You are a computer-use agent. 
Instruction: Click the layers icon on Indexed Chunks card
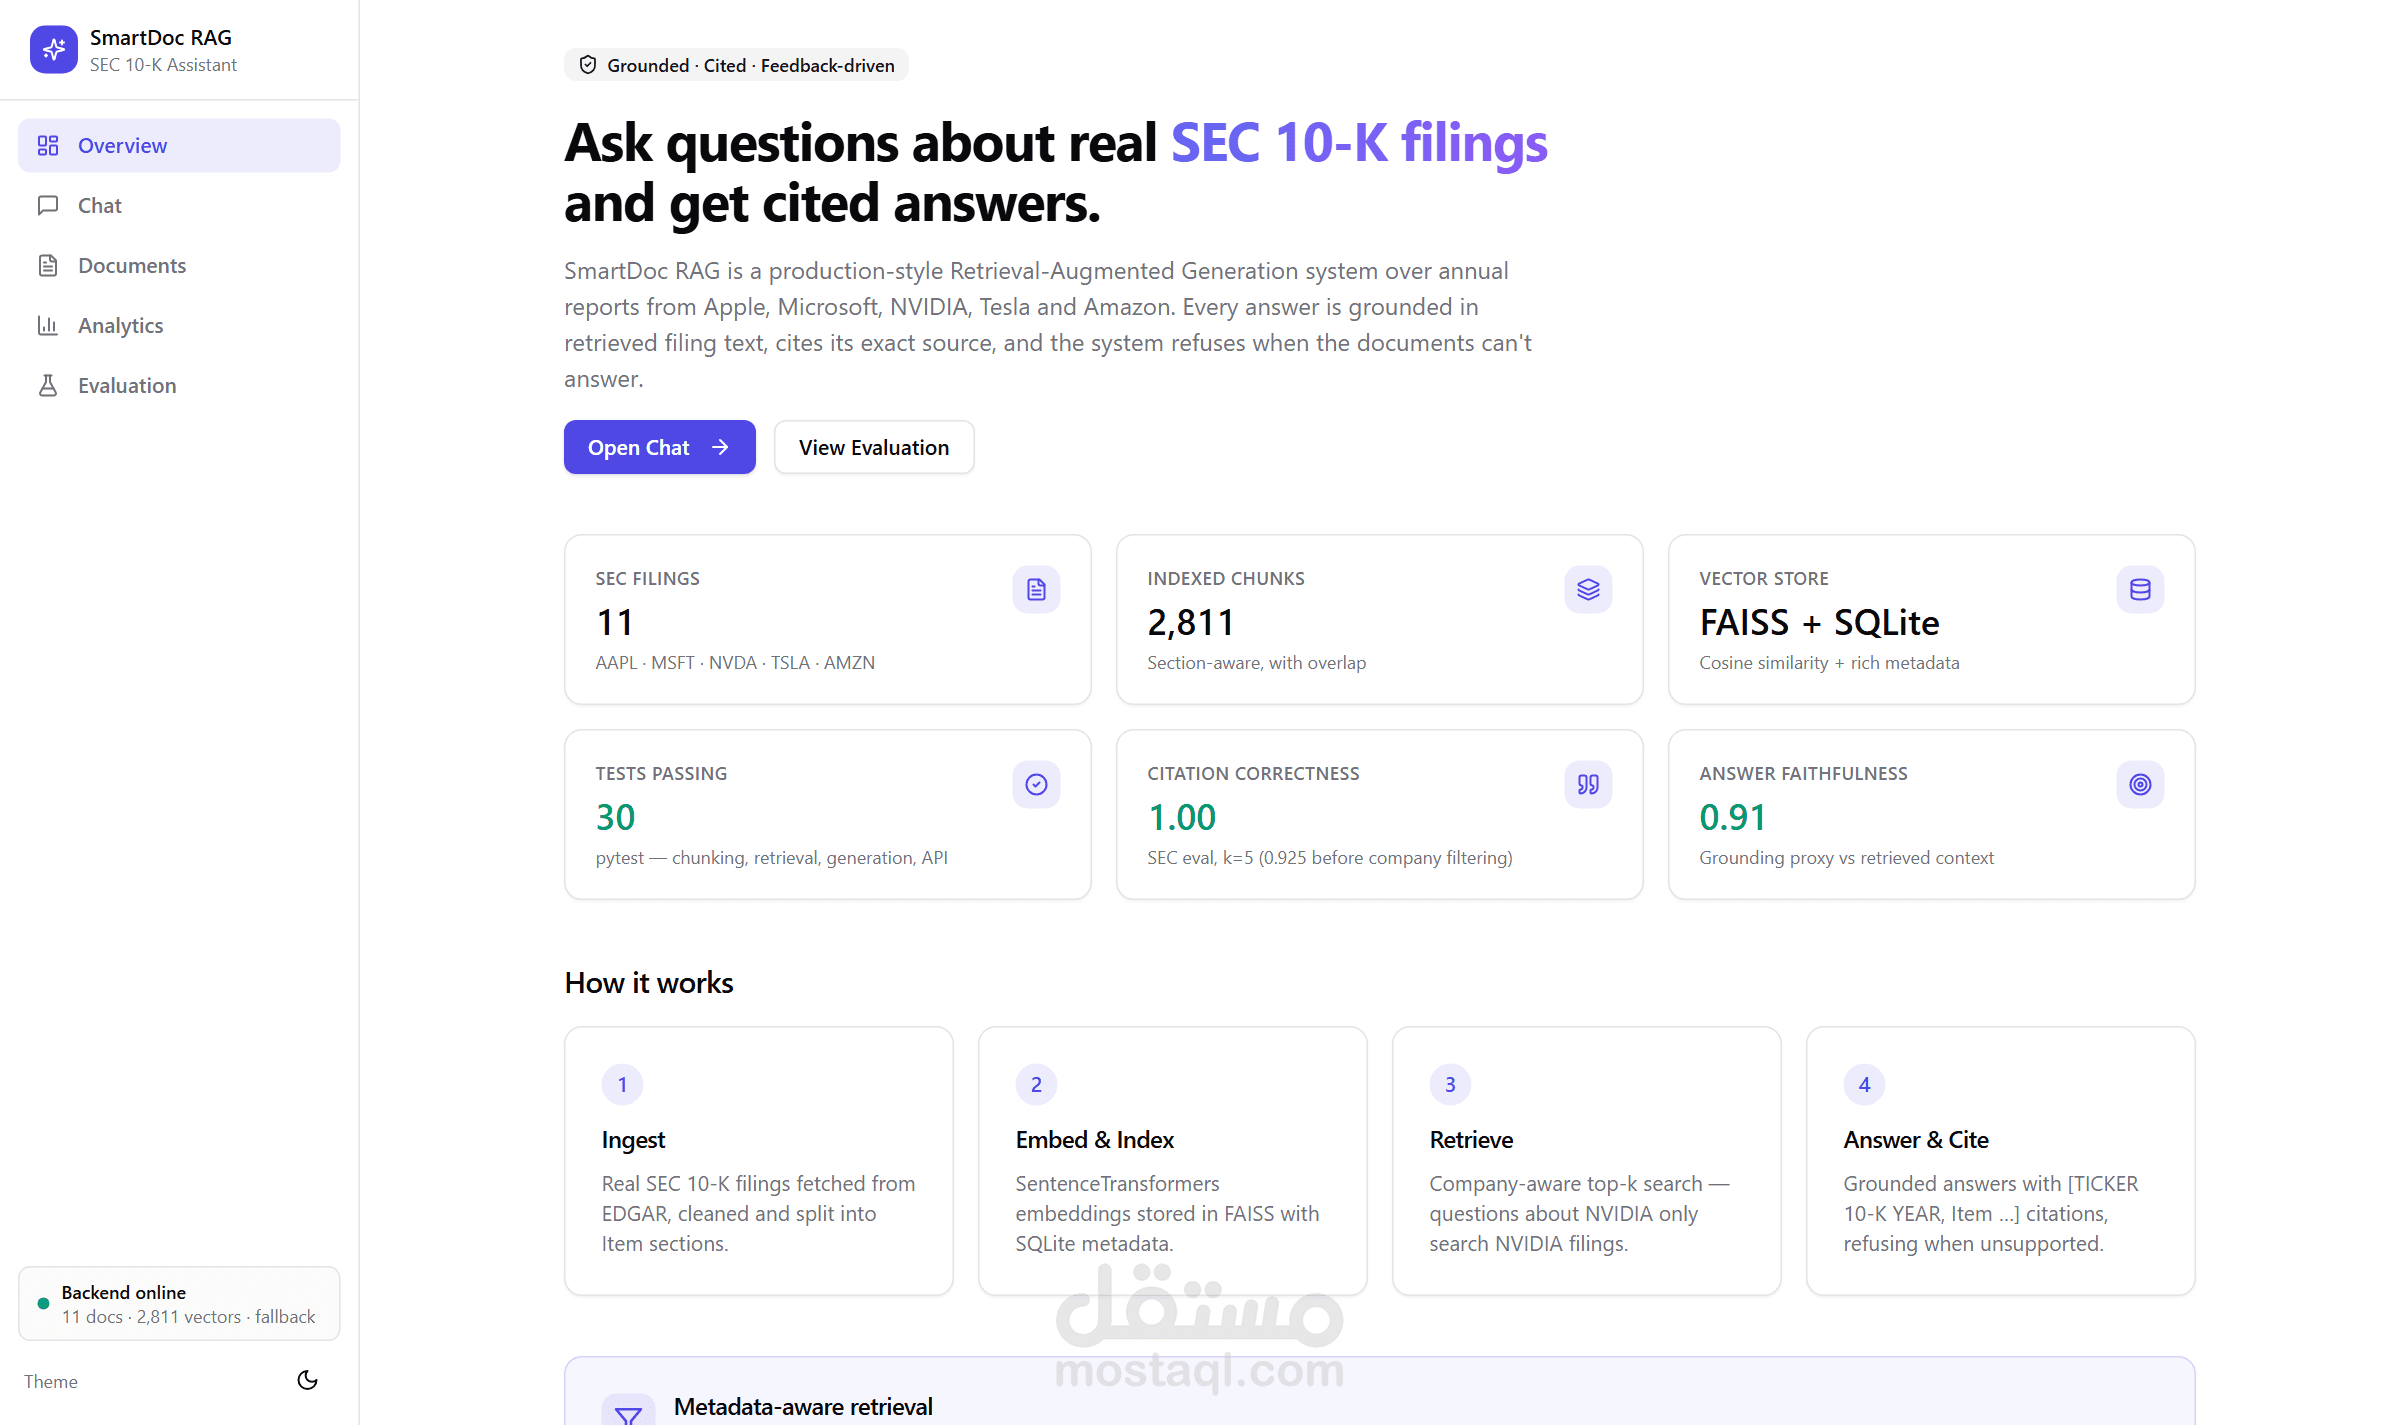[1588, 590]
